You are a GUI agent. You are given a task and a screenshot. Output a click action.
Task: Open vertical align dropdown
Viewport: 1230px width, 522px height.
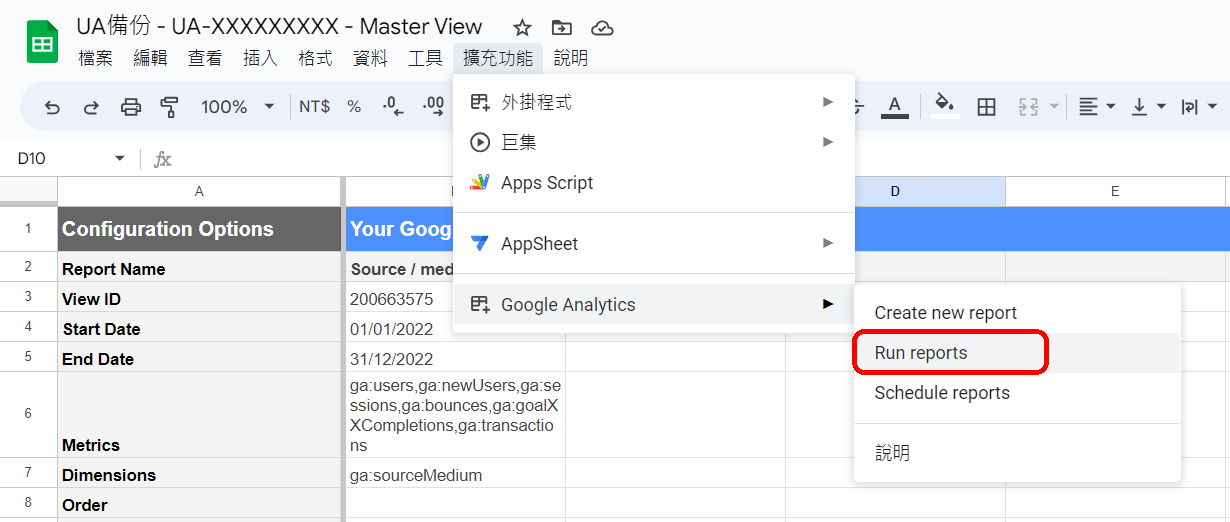(1148, 107)
